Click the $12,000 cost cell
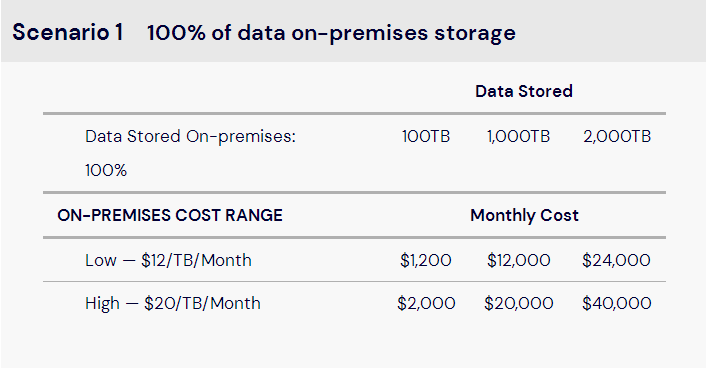Screen dimensions: 706x368 coord(518,260)
